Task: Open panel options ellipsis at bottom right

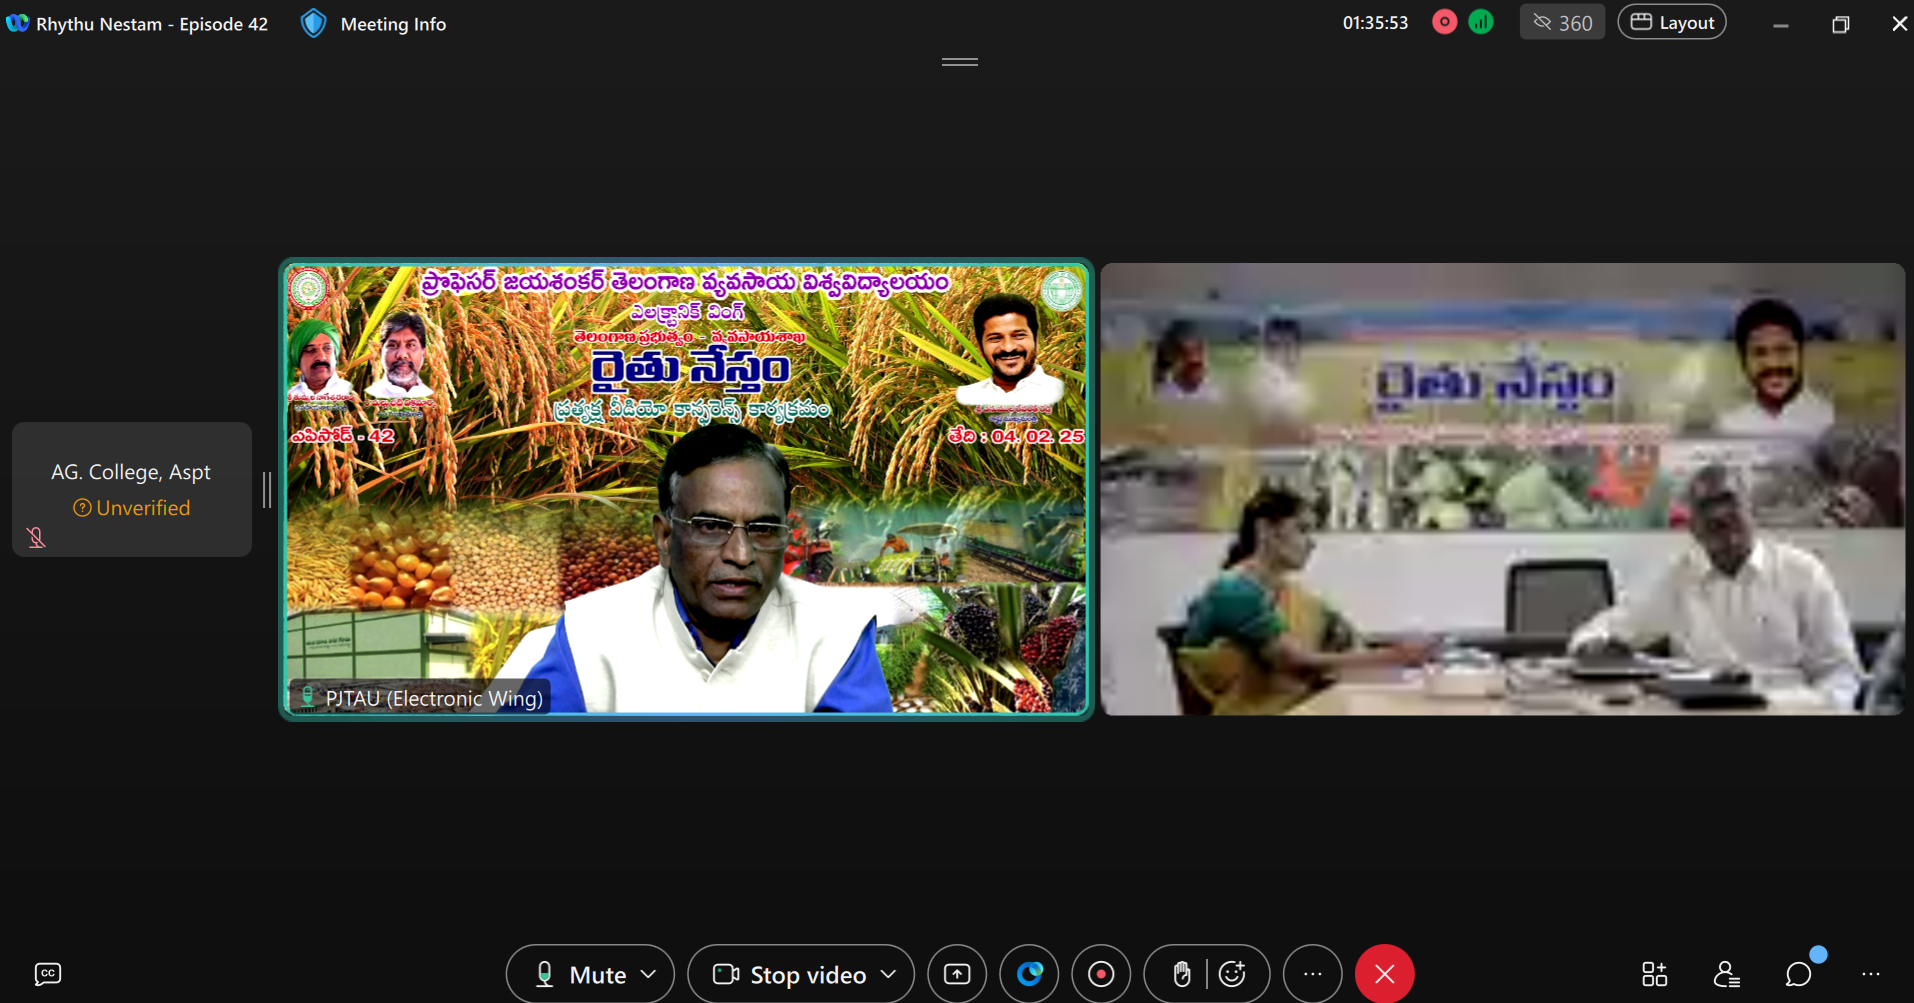Action: pyautogui.click(x=1871, y=974)
